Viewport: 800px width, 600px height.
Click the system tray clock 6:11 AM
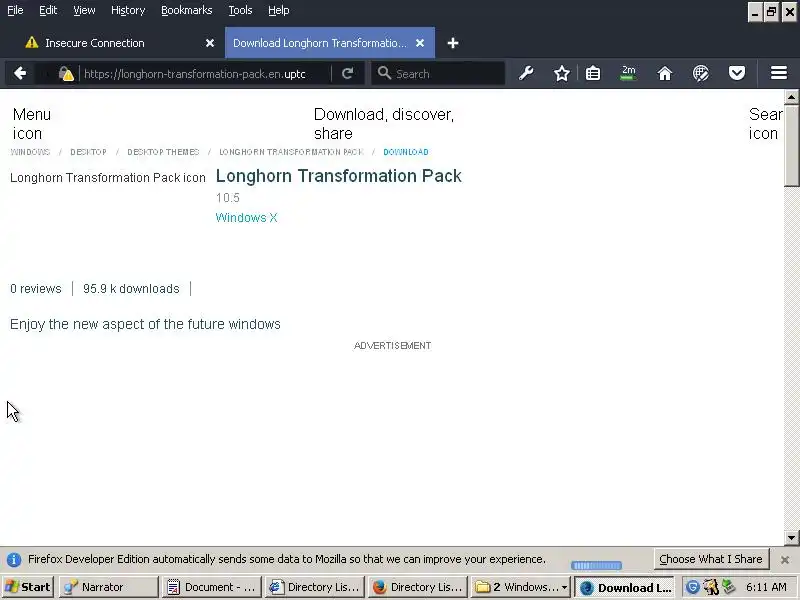pos(767,587)
